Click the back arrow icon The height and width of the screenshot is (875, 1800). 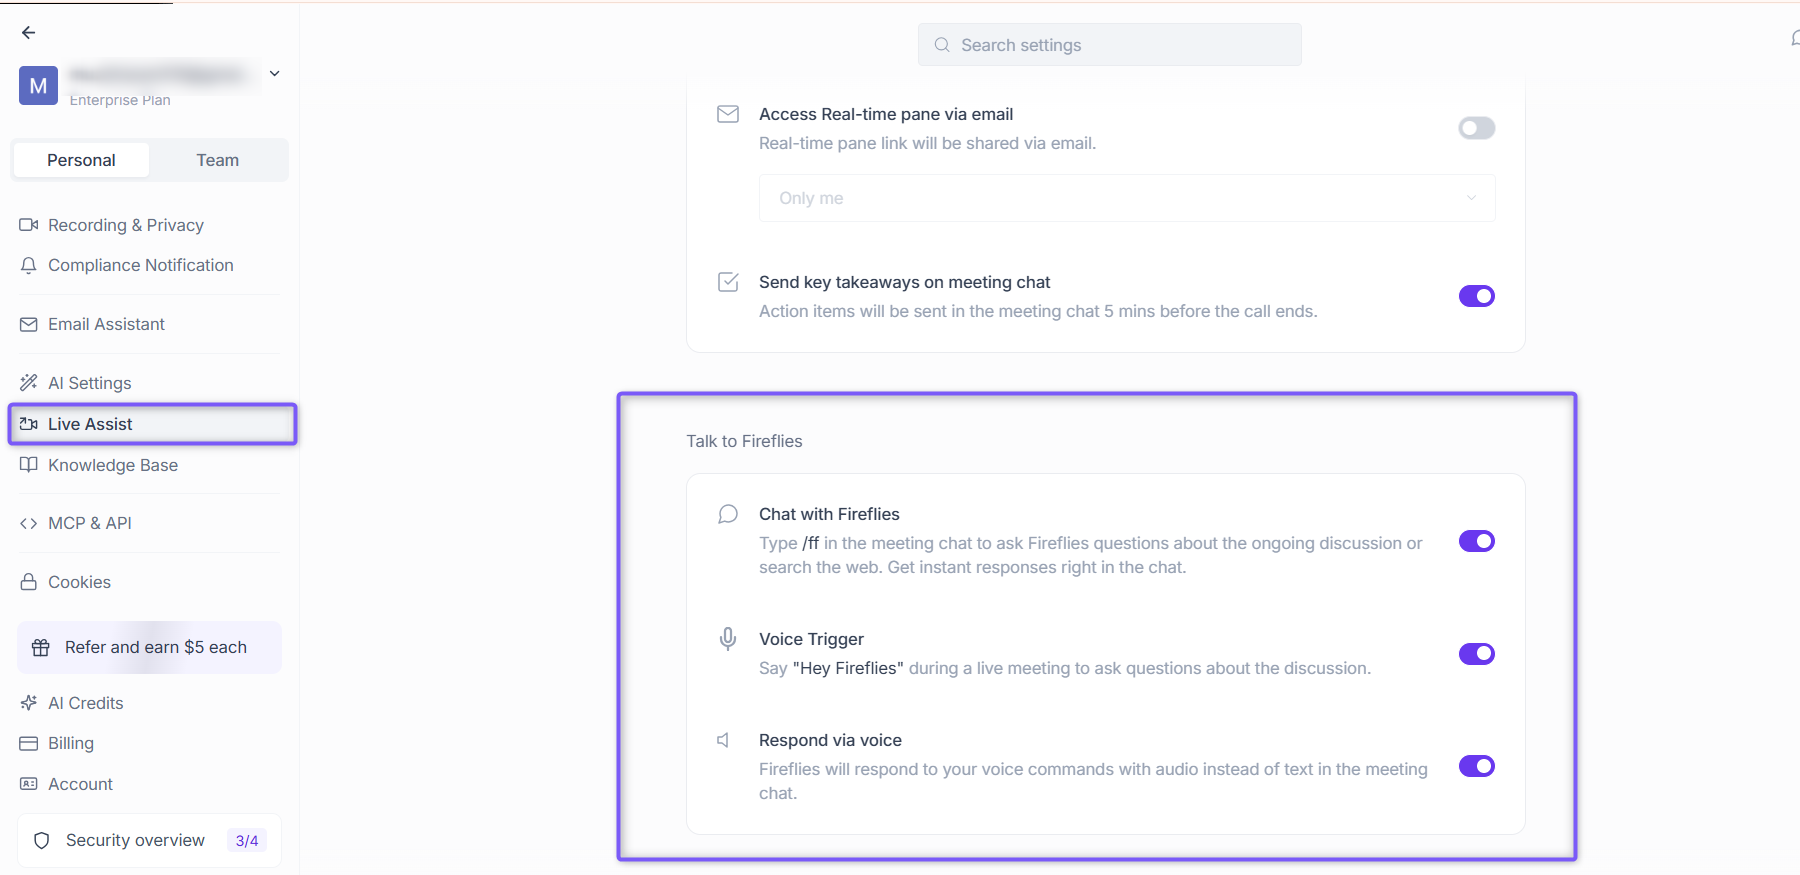click(x=28, y=33)
